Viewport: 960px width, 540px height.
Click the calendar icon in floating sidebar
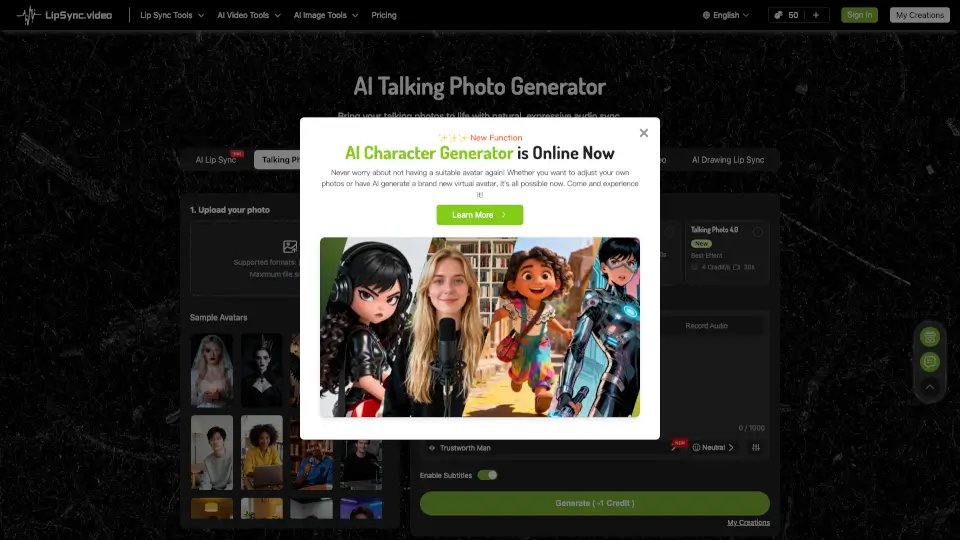[930, 337]
